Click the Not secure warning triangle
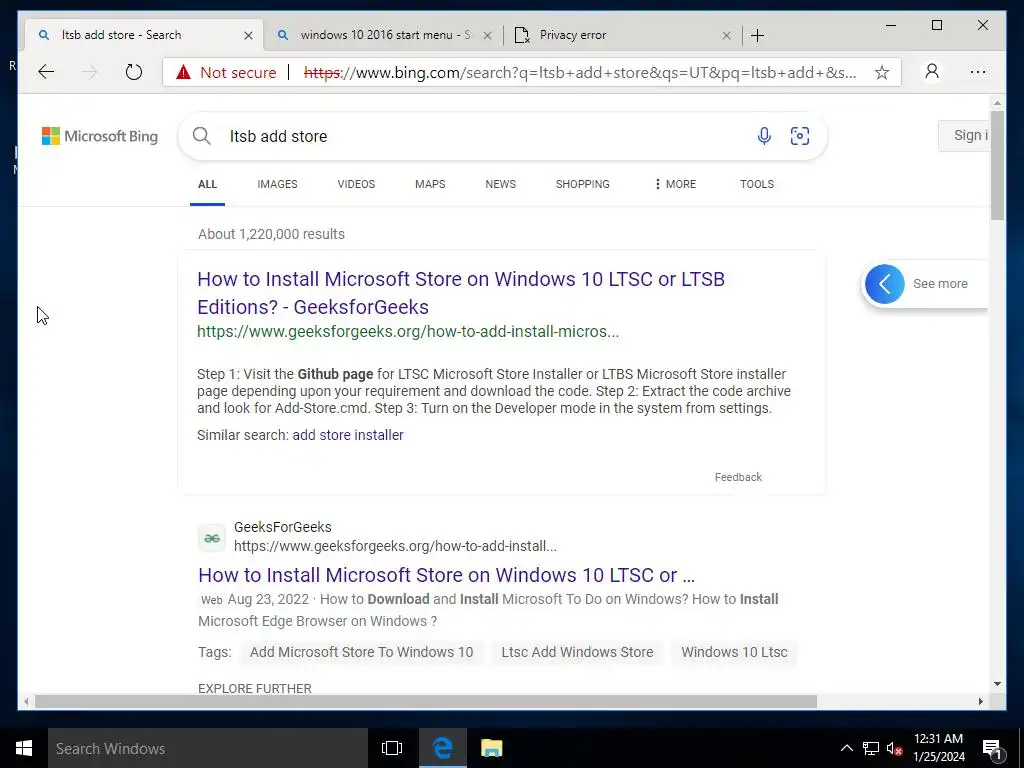This screenshot has height=768, width=1024. click(x=184, y=72)
